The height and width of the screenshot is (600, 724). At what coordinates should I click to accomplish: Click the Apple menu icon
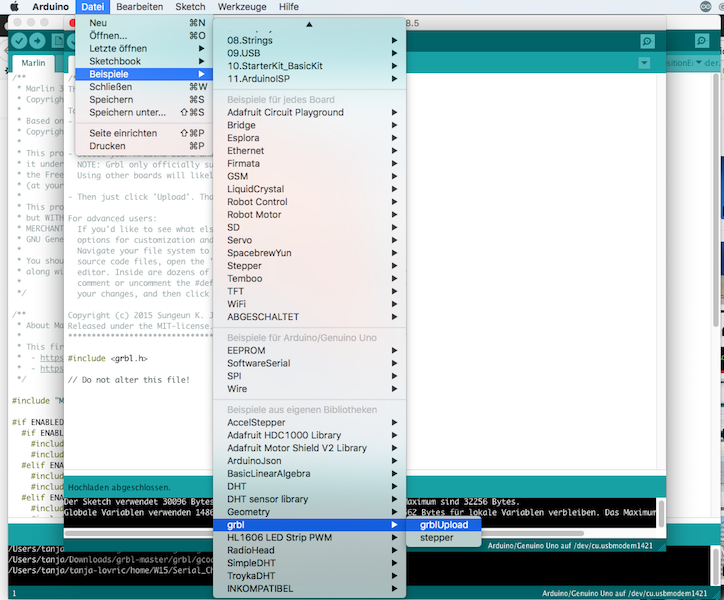14,6
